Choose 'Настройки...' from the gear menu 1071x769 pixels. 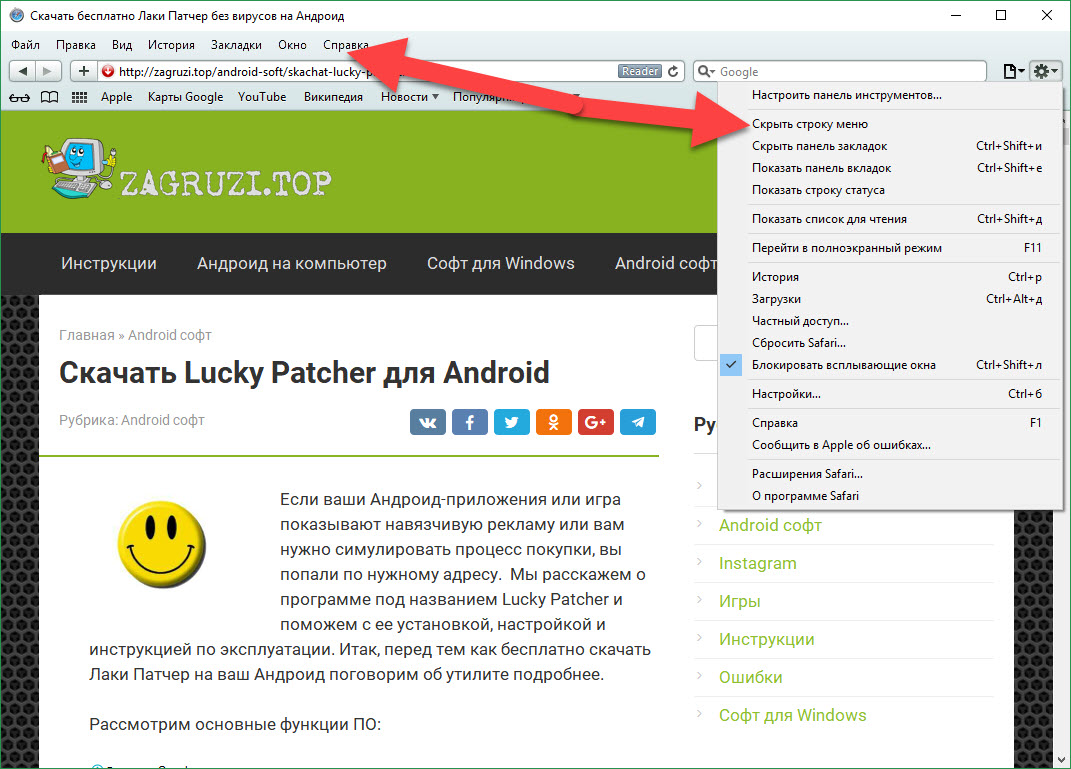786,394
